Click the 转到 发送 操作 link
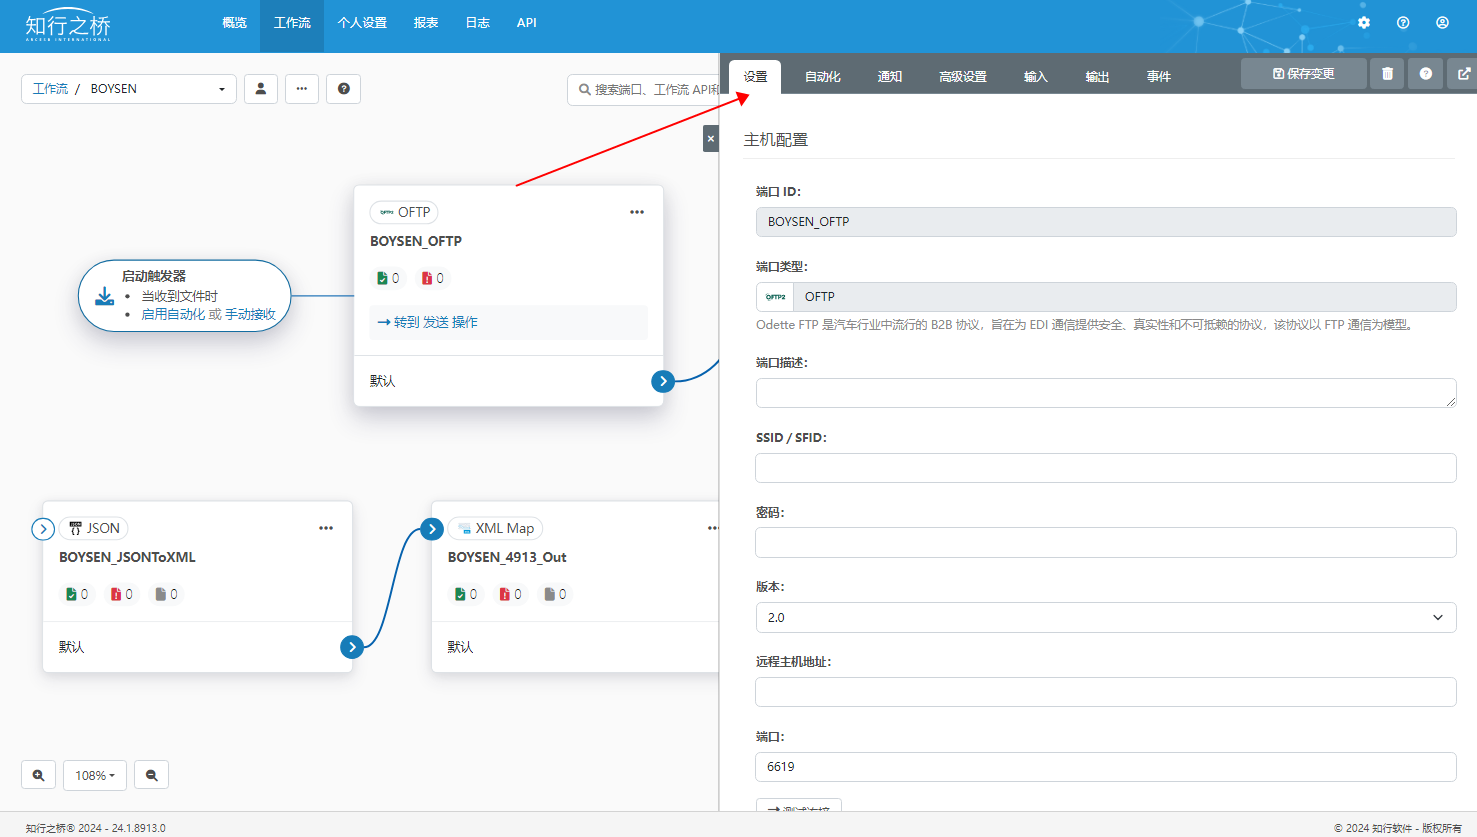 pyautogui.click(x=428, y=322)
